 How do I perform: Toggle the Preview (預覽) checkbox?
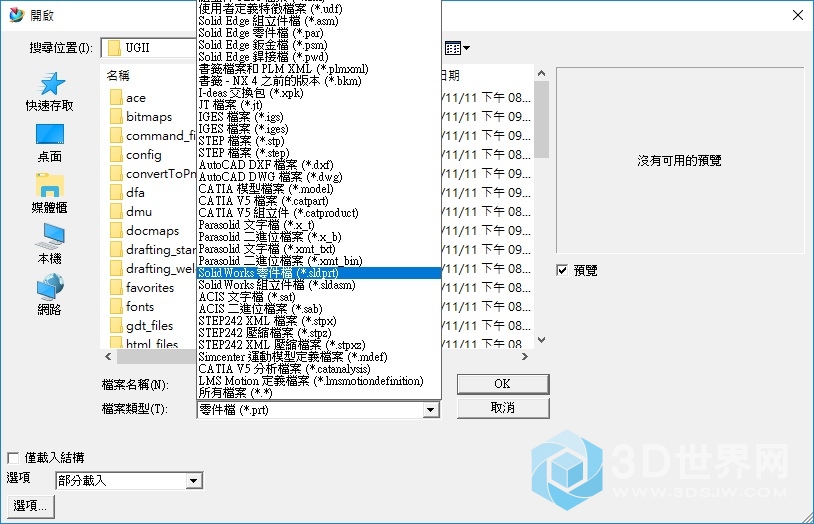(x=562, y=270)
